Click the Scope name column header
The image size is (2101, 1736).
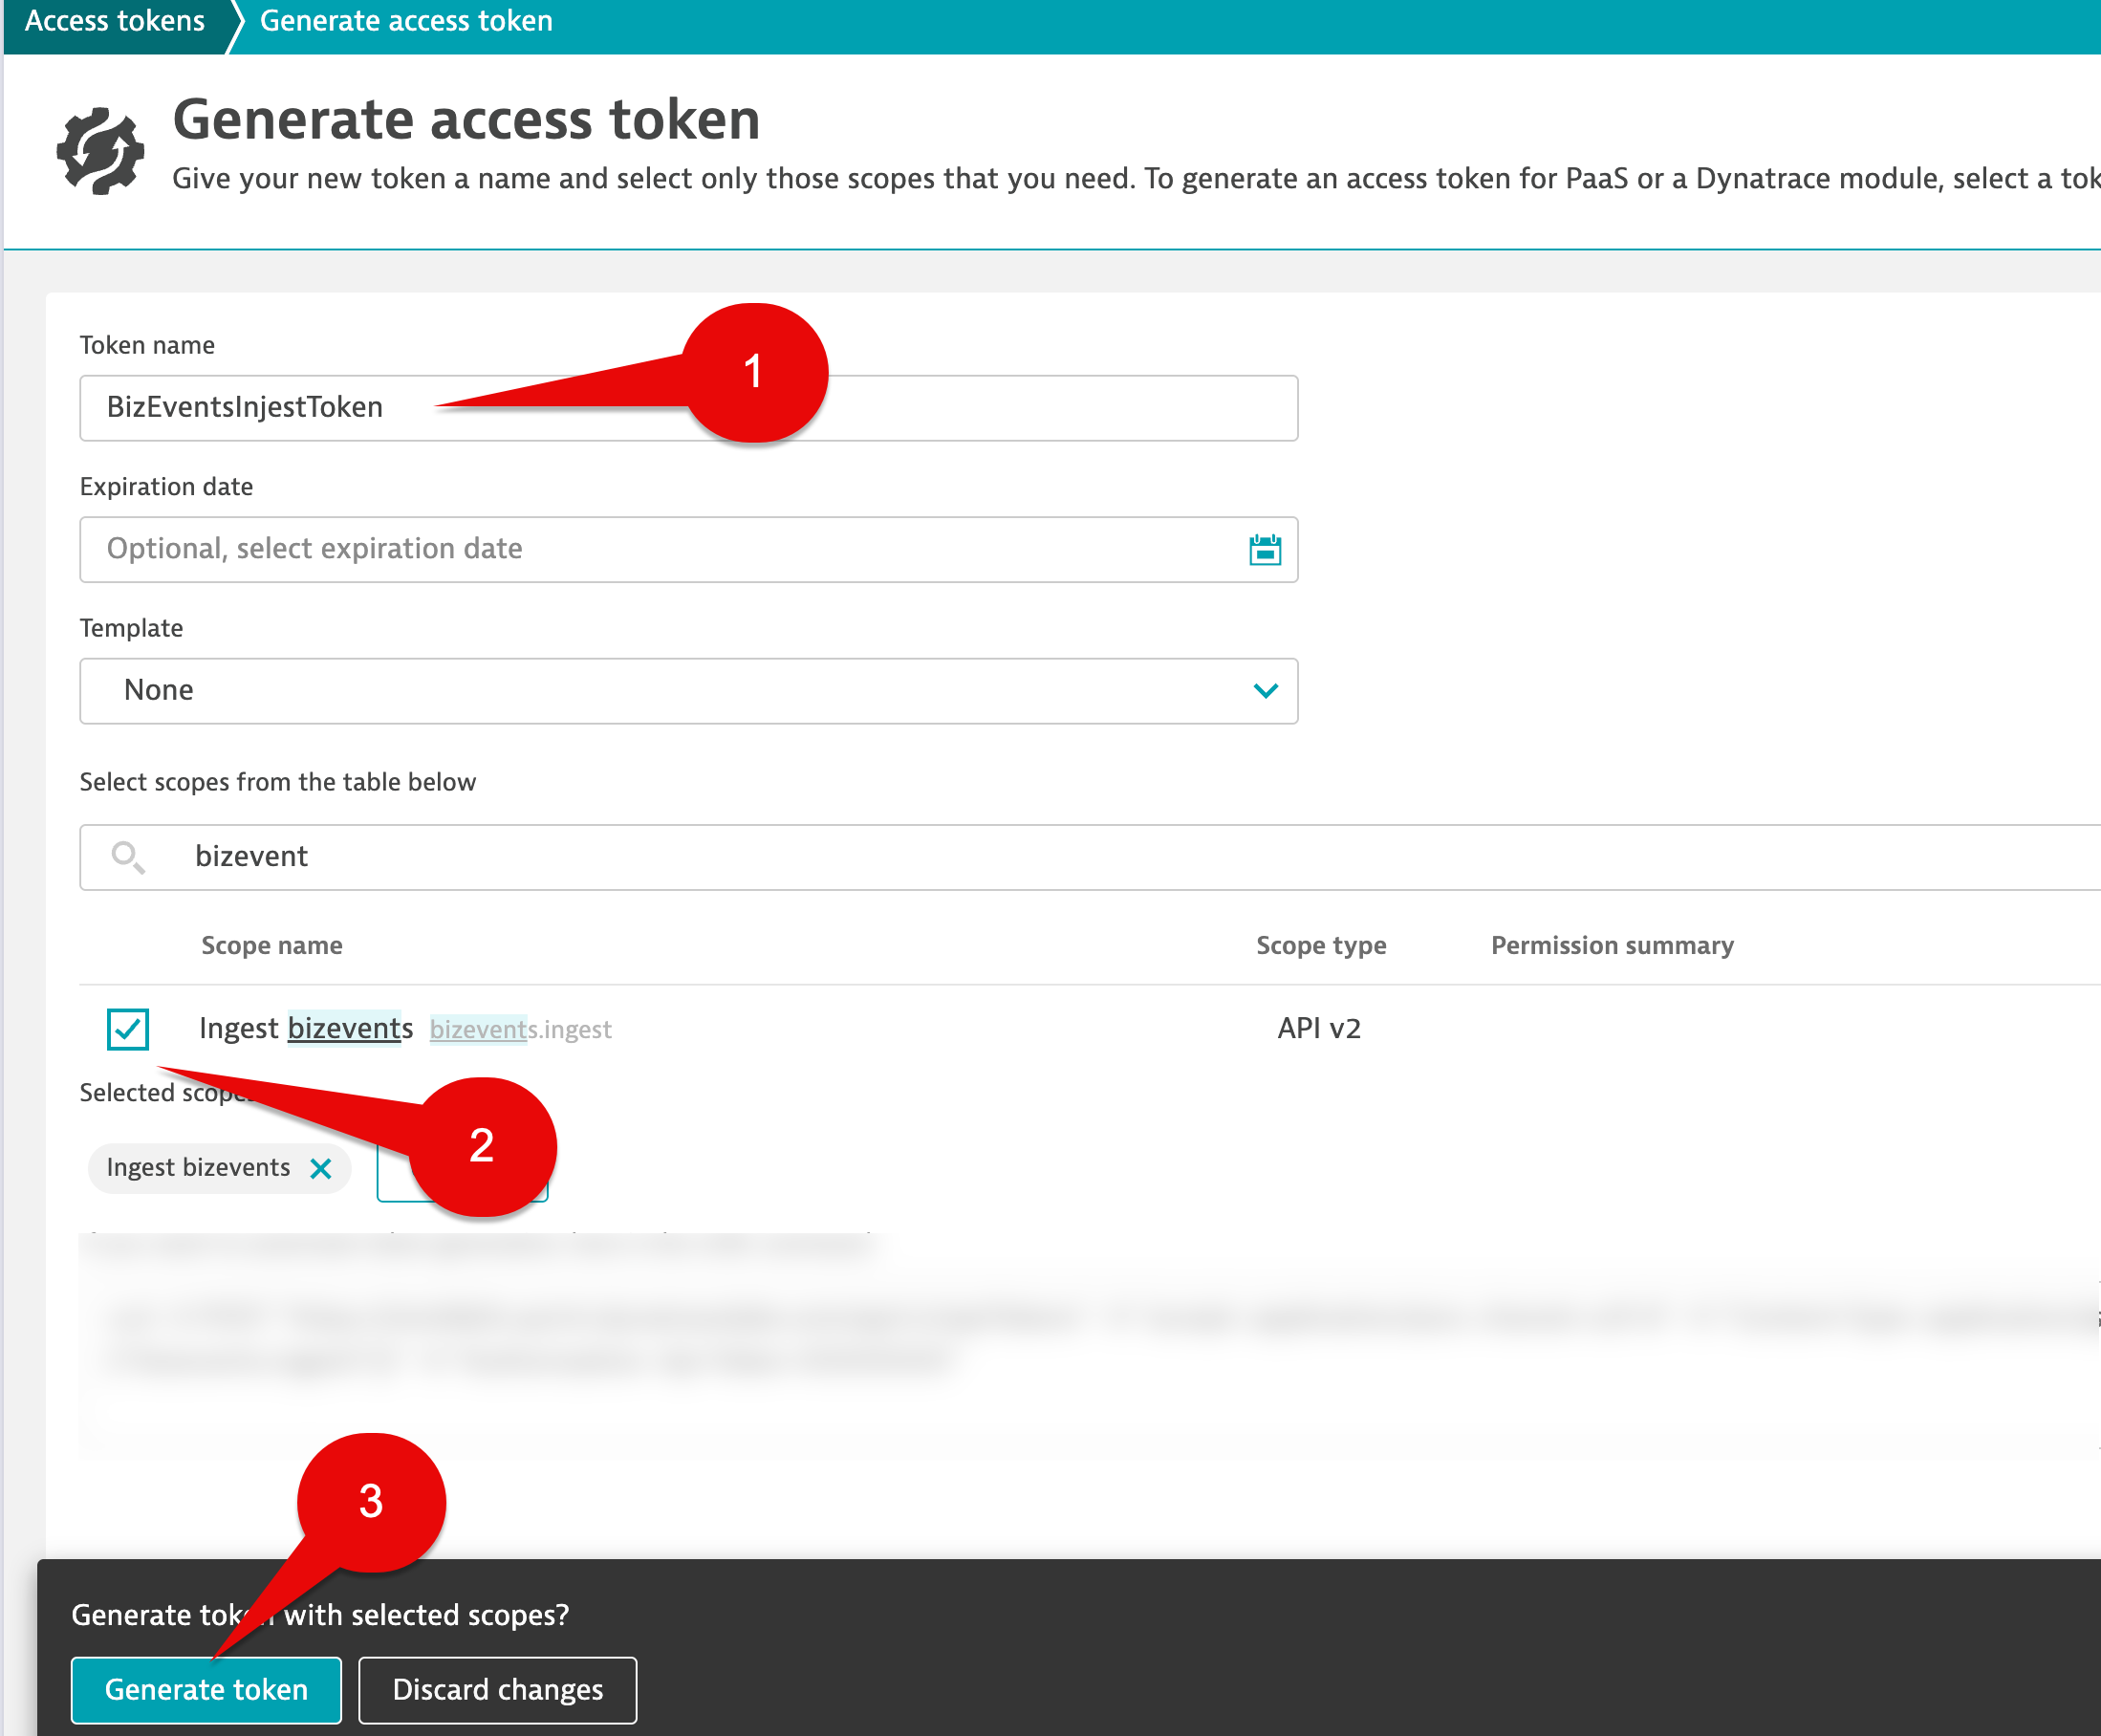tap(272, 945)
